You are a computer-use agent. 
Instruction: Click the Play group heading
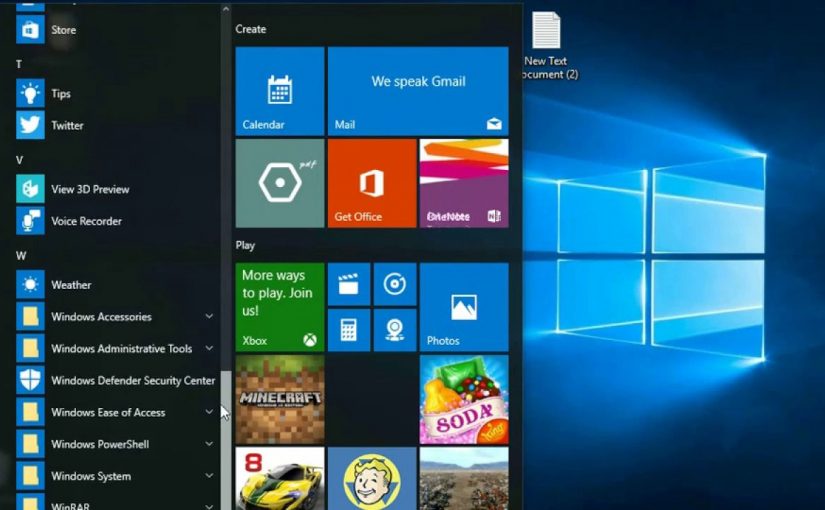click(x=245, y=245)
